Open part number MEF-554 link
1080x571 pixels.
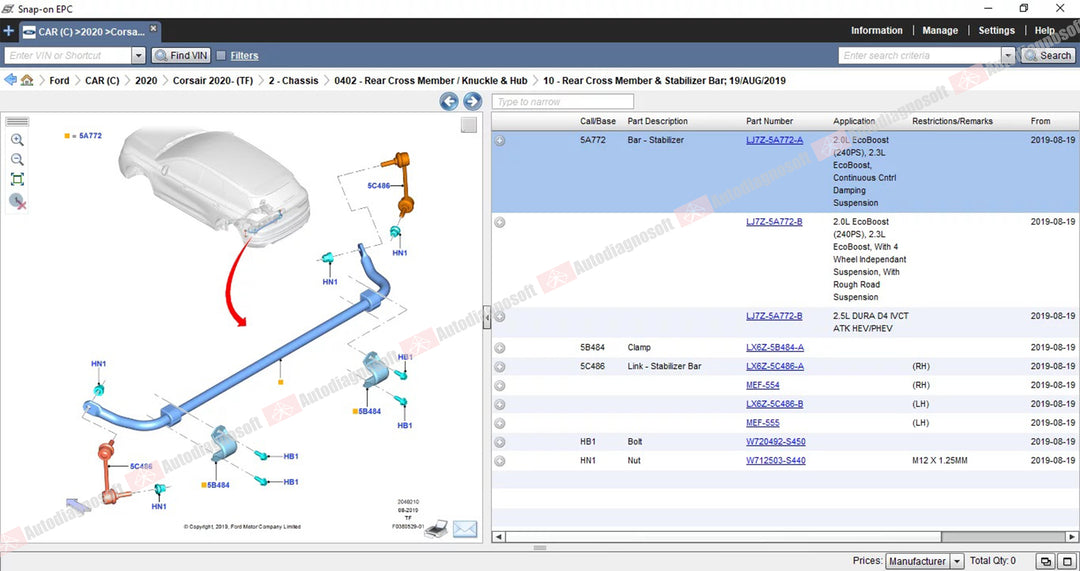click(x=762, y=385)
